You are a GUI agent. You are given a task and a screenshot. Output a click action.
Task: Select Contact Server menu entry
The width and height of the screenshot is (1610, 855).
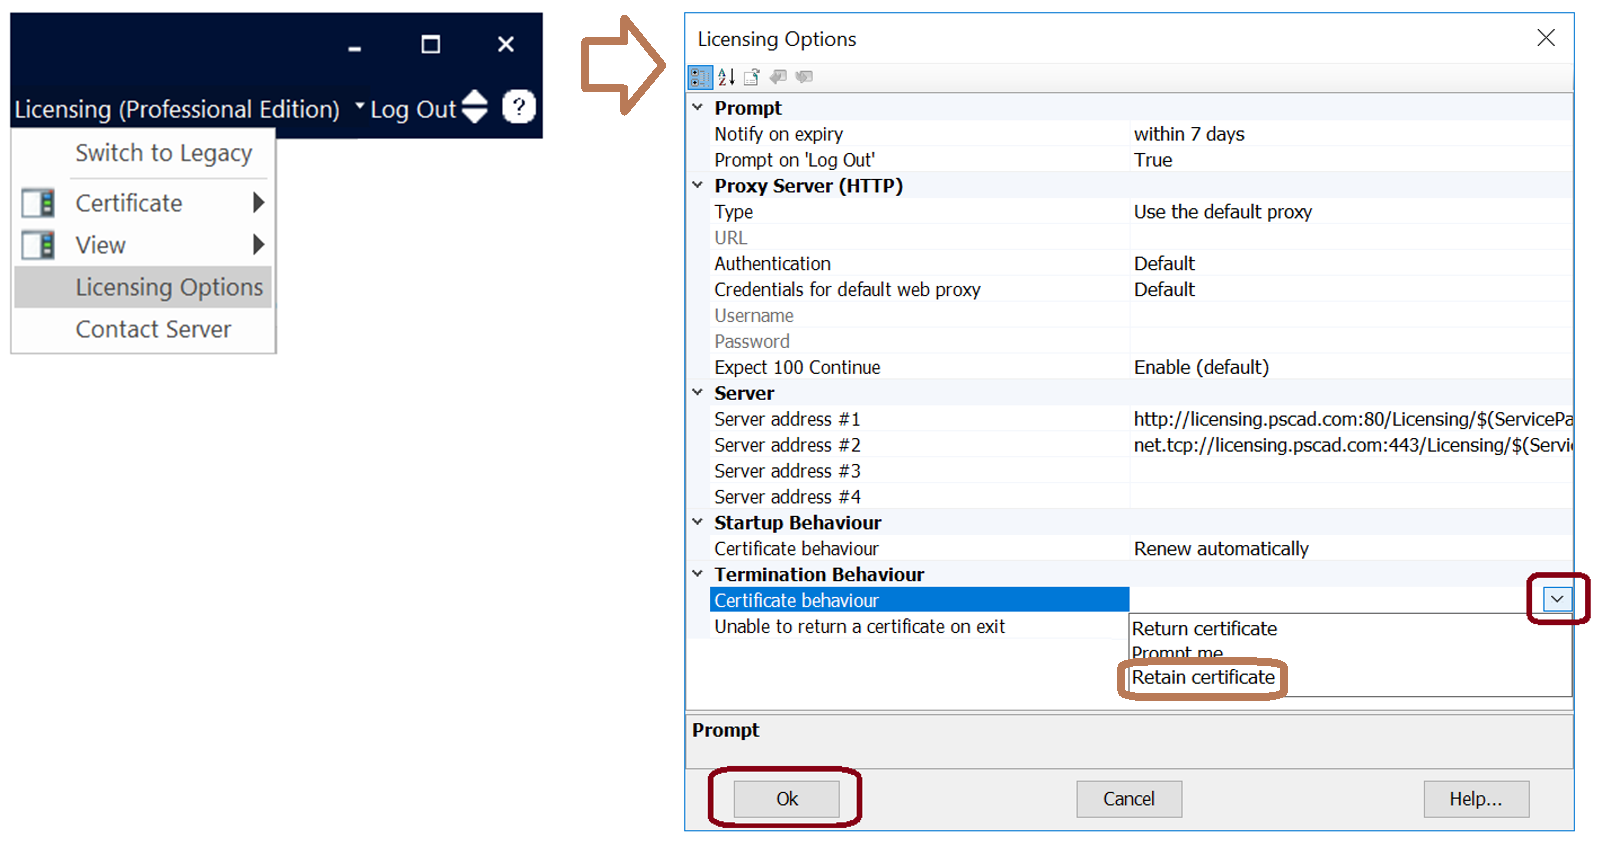tap(153, 330)
